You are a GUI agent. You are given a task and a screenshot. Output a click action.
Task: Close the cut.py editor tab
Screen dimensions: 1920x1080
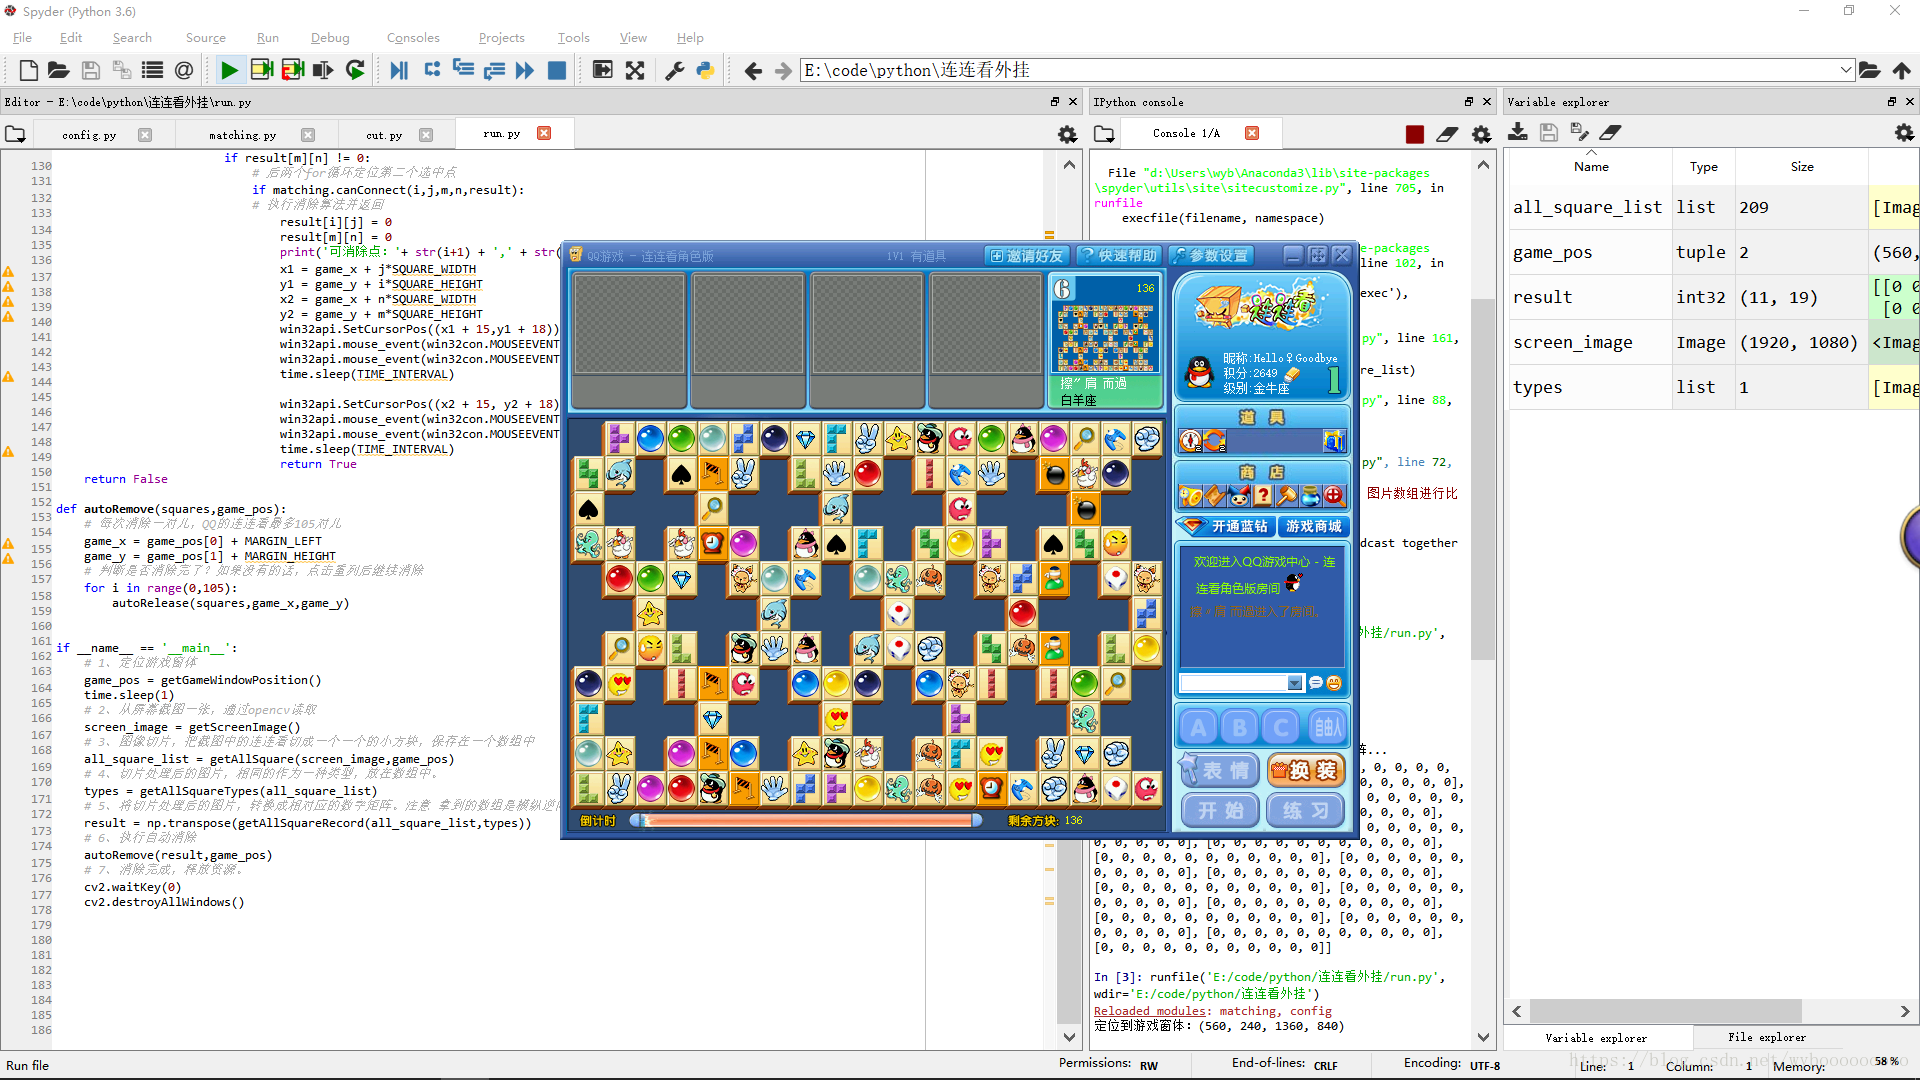[x=426, y=135]
